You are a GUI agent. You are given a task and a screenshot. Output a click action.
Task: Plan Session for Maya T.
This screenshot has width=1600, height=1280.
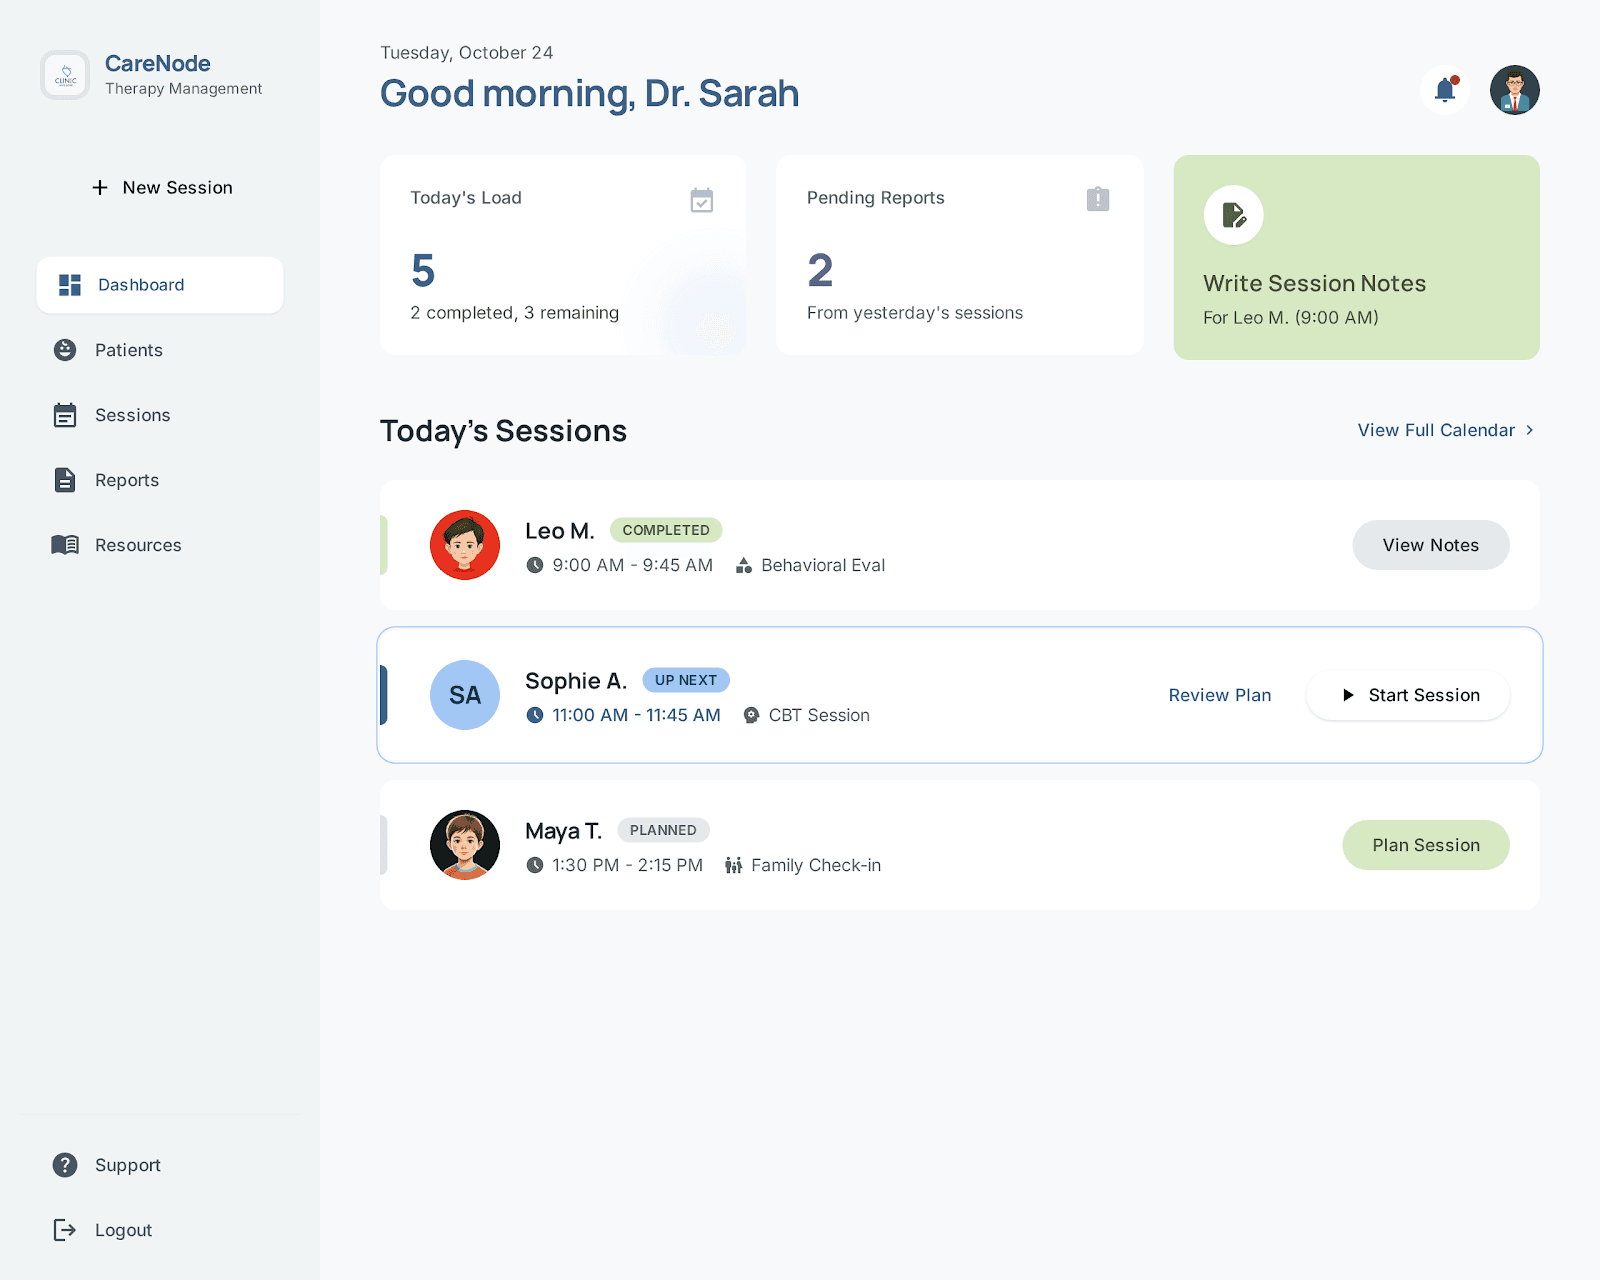1426,845
